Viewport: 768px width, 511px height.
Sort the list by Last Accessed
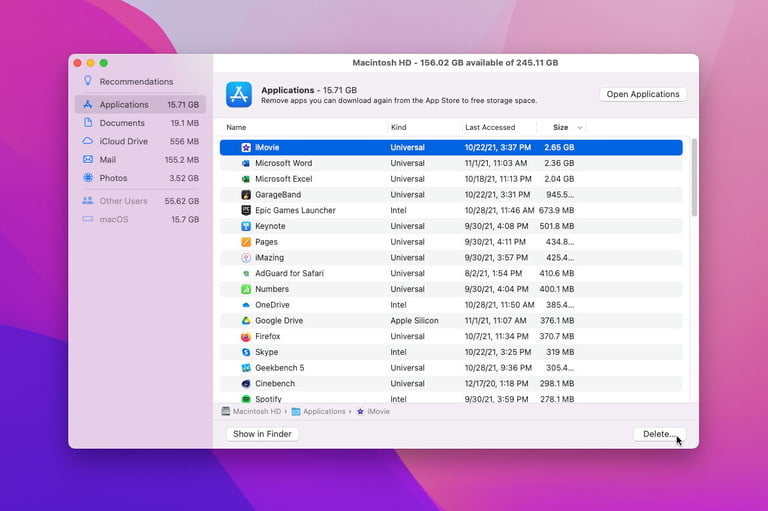[x=490, y=127]
